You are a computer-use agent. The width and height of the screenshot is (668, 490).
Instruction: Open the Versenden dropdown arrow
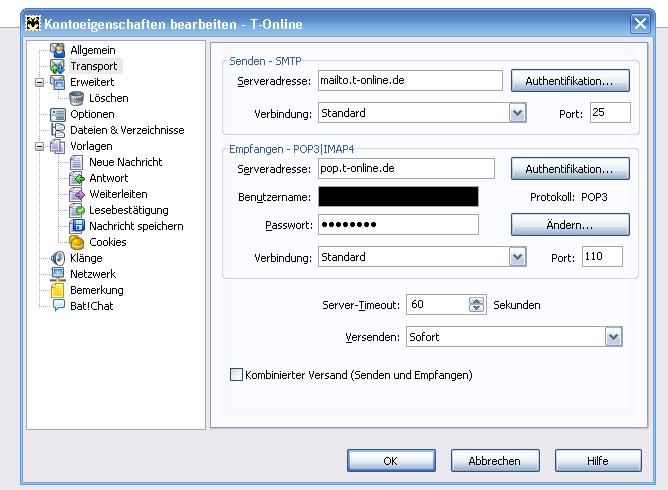coord(613,337)
